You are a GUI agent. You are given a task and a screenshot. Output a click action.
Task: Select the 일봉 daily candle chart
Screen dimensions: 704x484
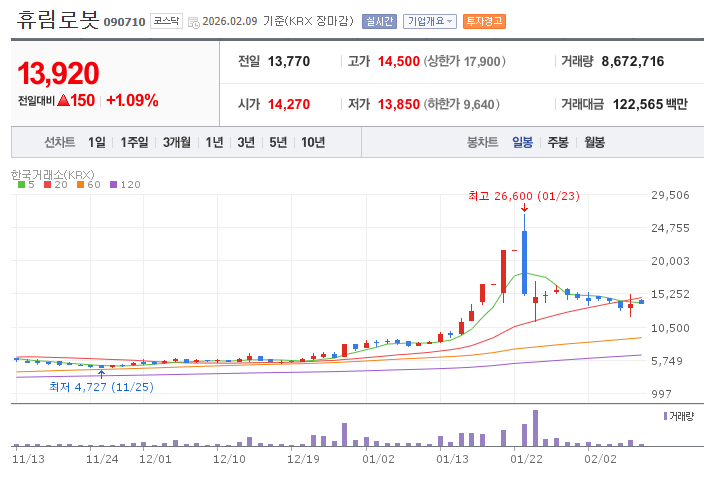[x=522, y=142]
